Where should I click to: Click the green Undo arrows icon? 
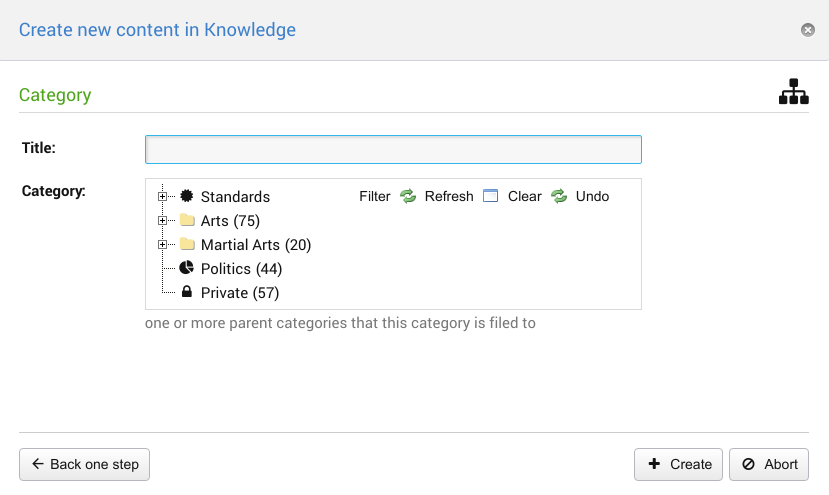[x=559, y=196]
